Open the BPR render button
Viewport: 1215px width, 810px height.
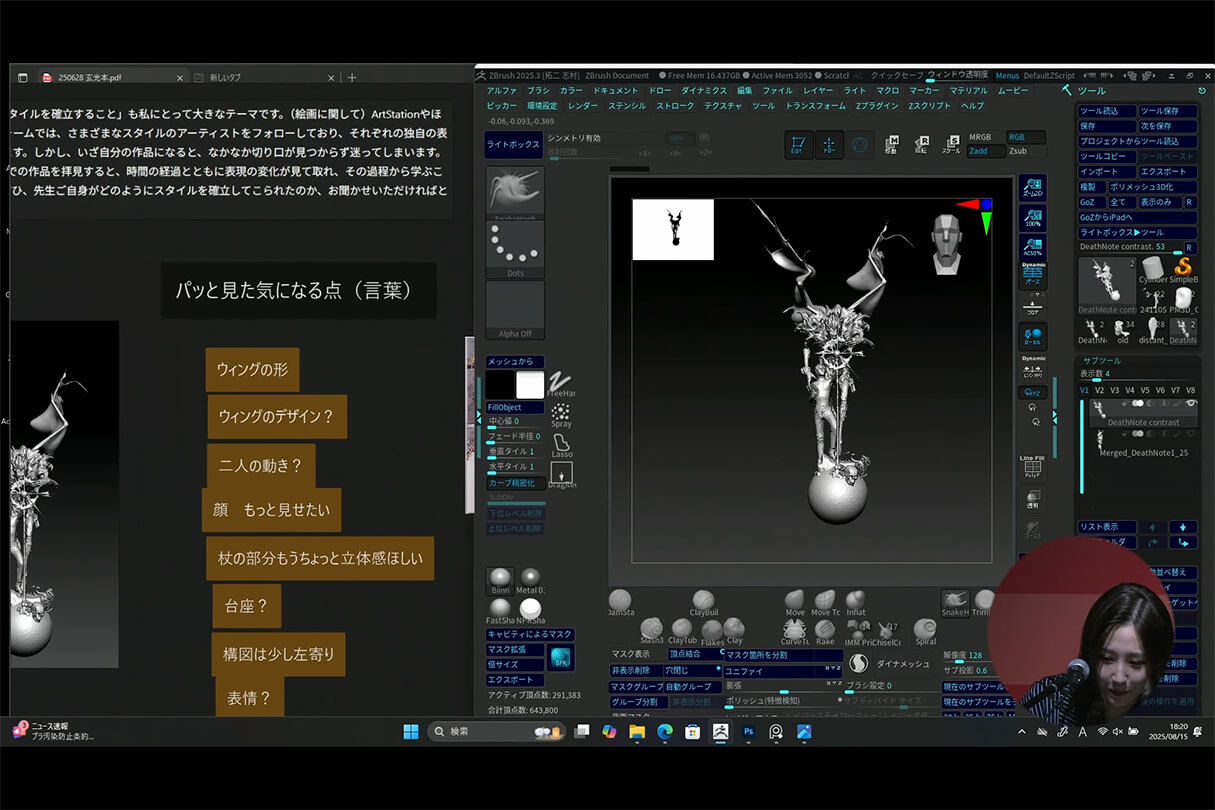561,655
